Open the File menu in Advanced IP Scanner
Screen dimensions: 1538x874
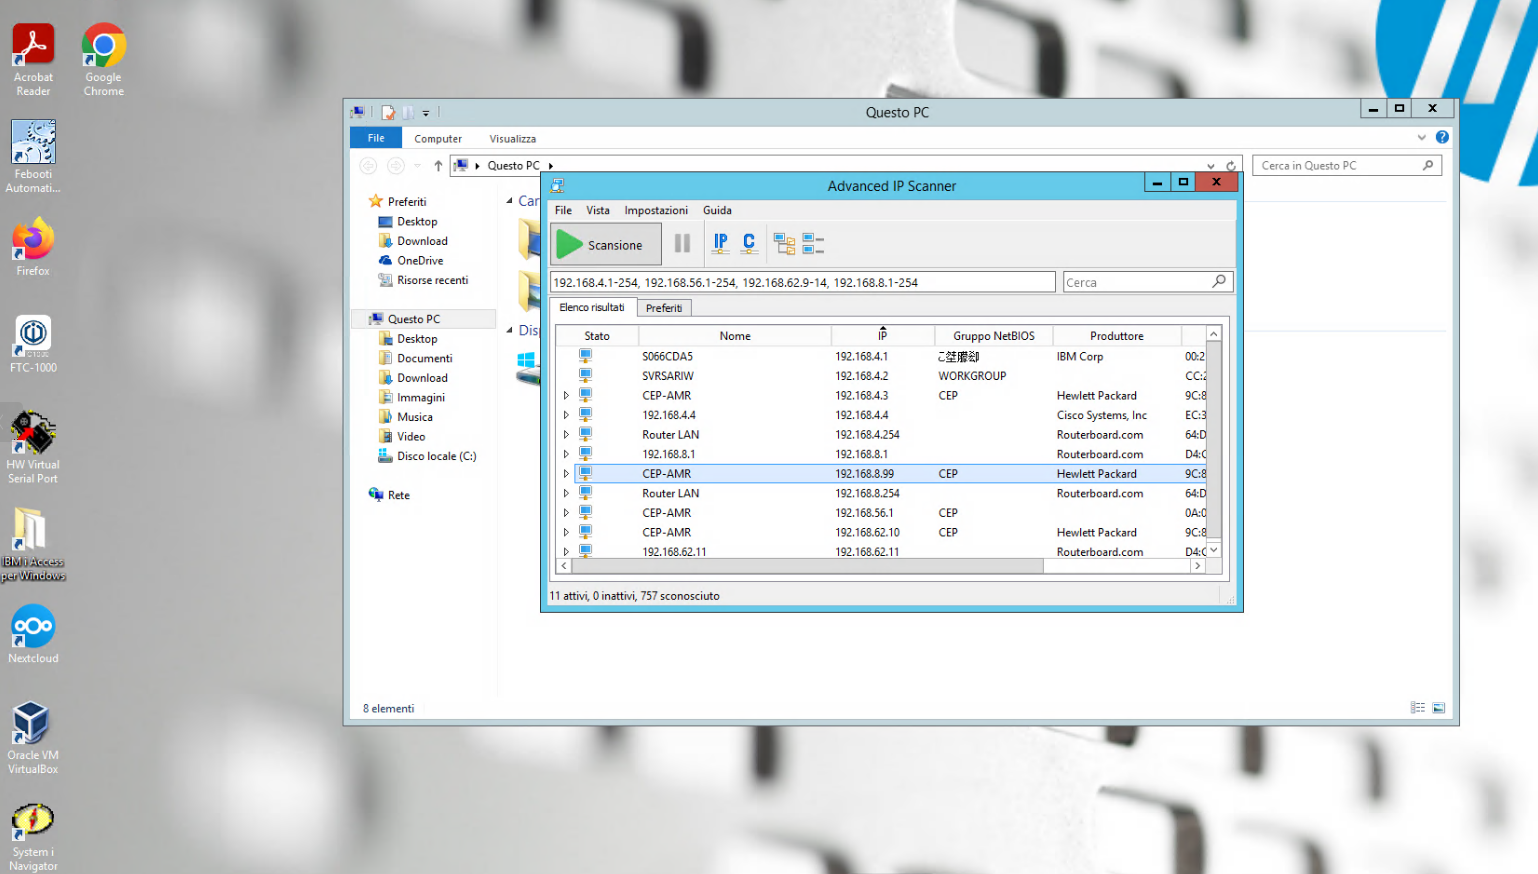[564, 211]
